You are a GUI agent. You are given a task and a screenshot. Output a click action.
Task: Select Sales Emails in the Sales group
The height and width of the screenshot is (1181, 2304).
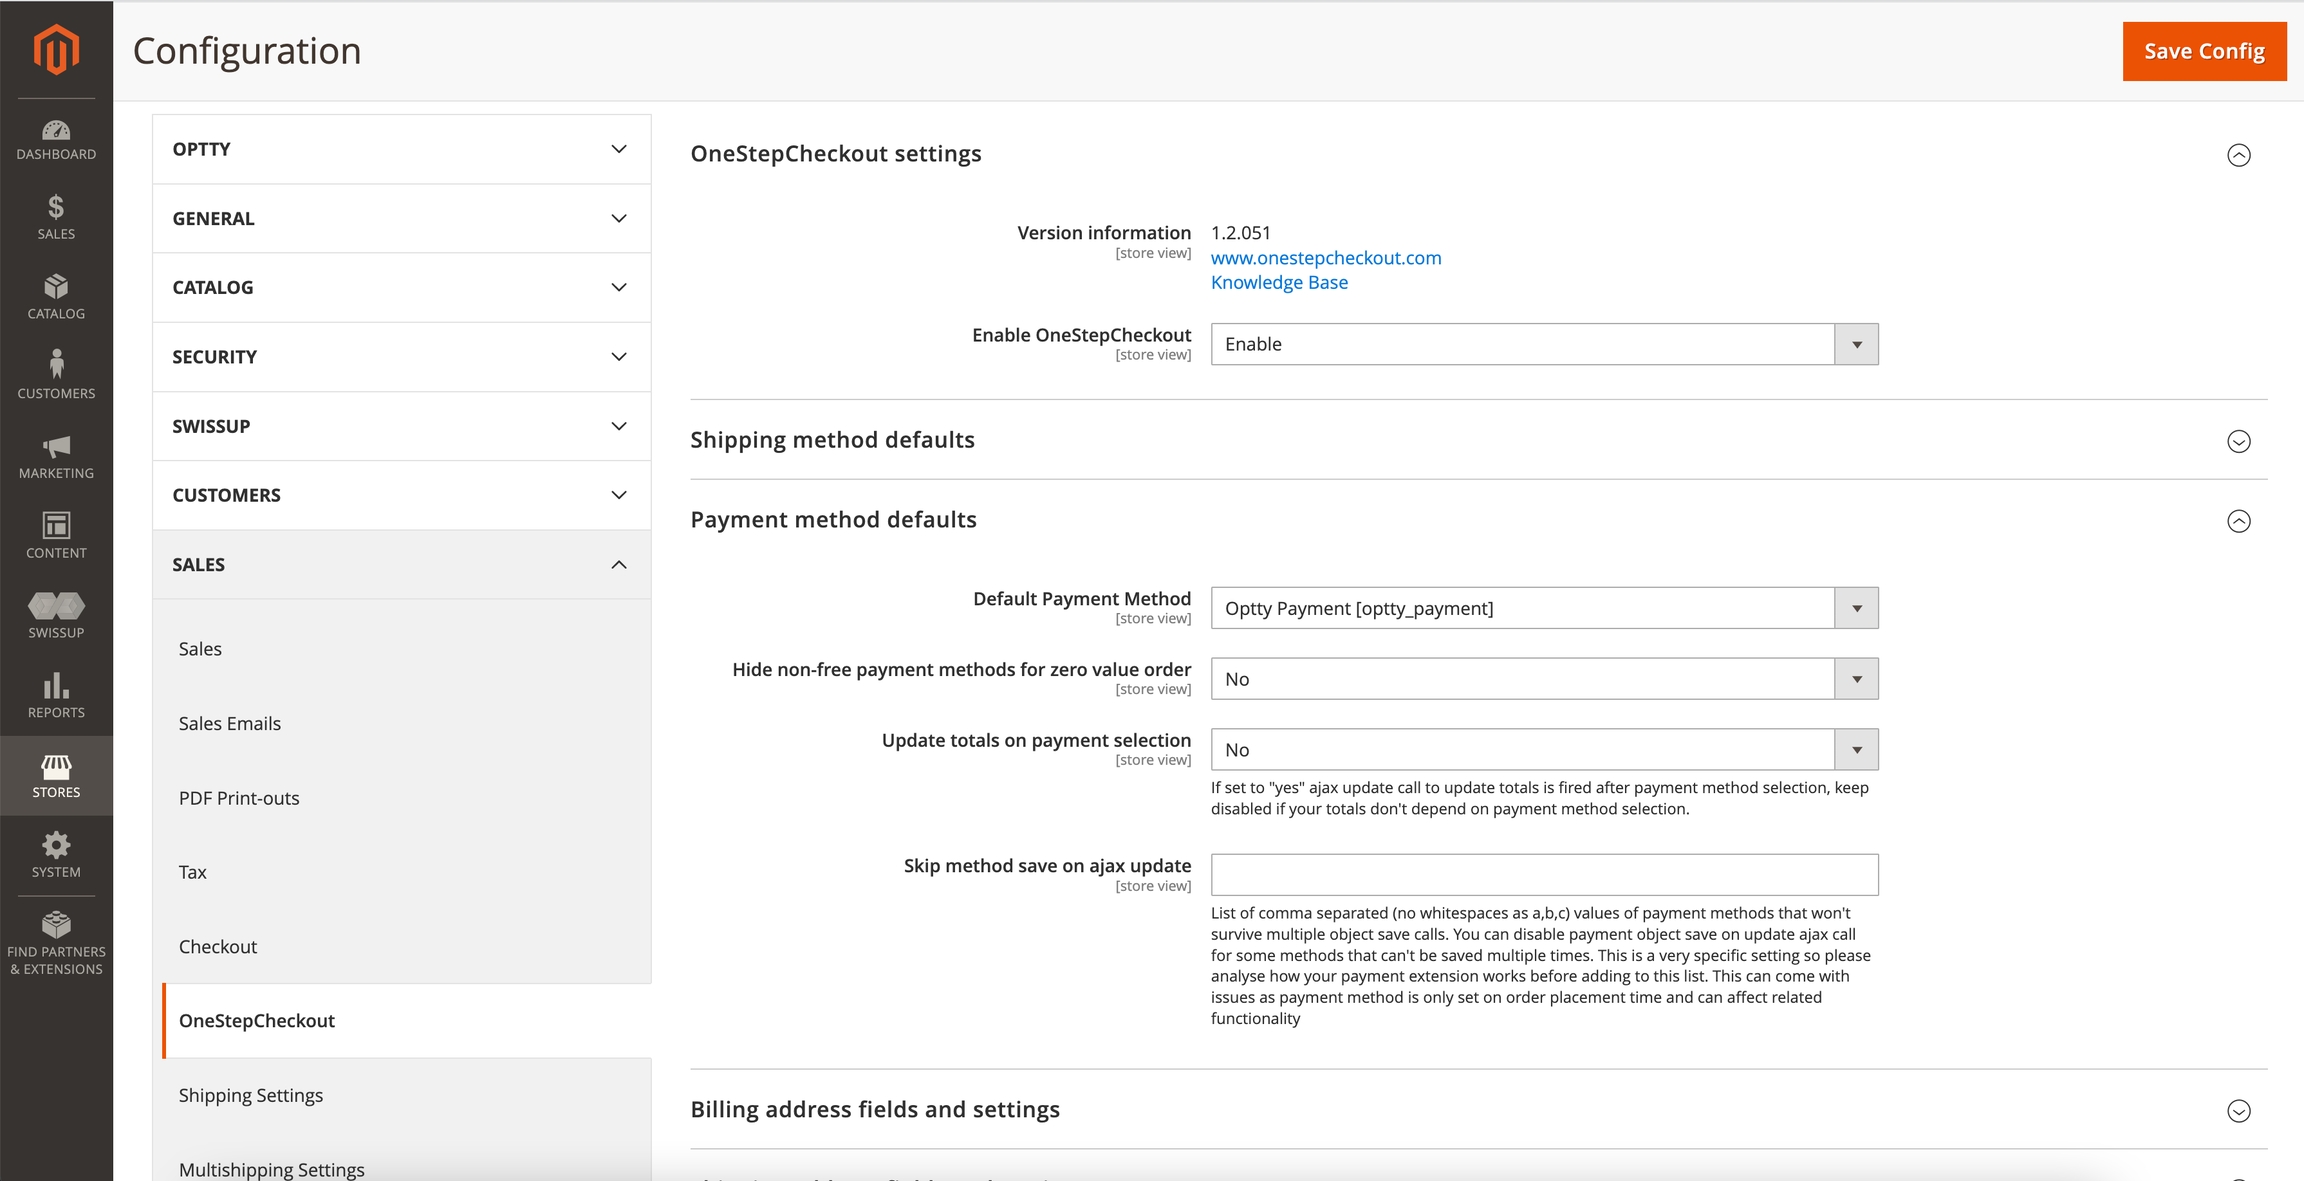pyautogui.click(x=230, y=723)
